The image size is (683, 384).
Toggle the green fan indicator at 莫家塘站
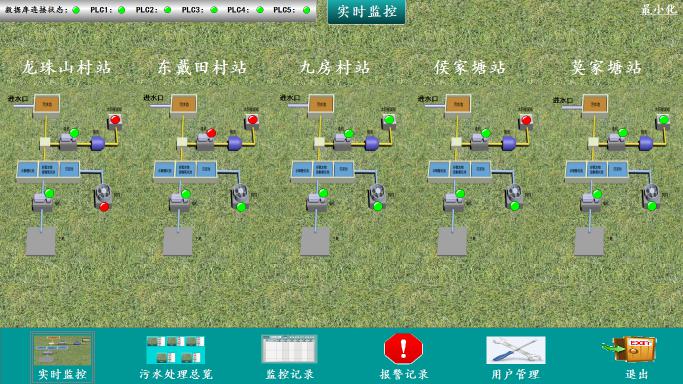tap(652, 206)
